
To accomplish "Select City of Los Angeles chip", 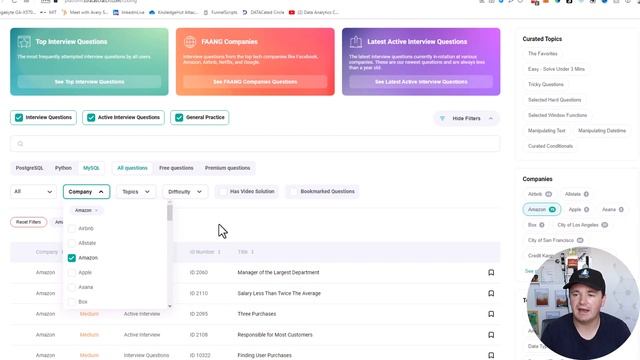I will click(582, 225).
